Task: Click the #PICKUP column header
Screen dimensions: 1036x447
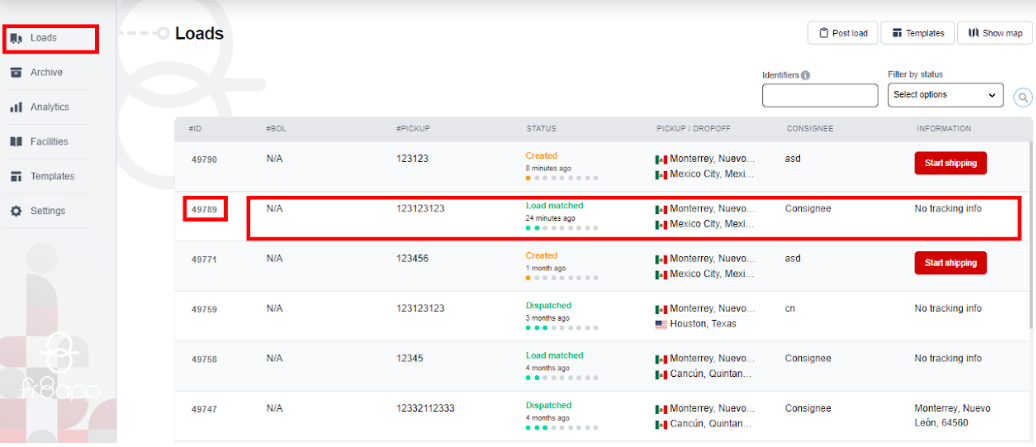Action: coord(413,129)
